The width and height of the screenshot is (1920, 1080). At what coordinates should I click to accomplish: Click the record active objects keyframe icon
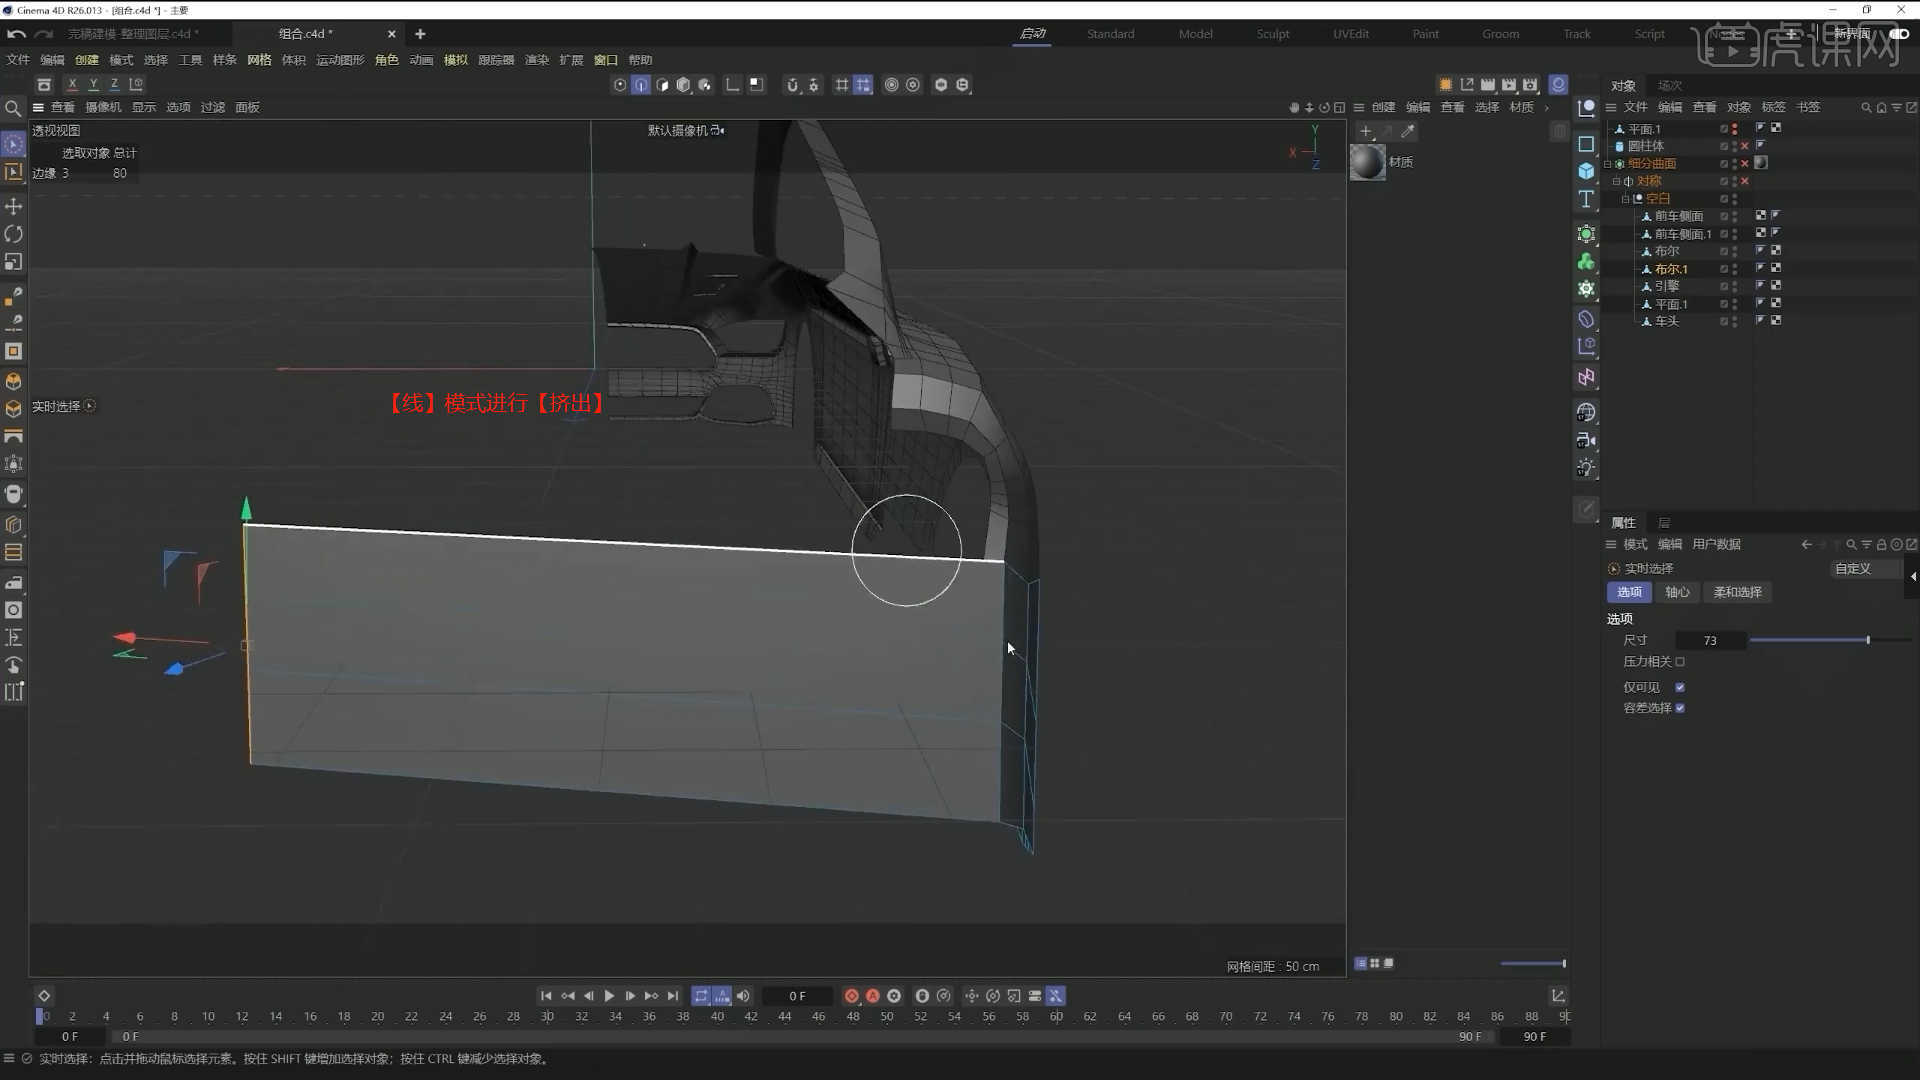click(852, 996)
